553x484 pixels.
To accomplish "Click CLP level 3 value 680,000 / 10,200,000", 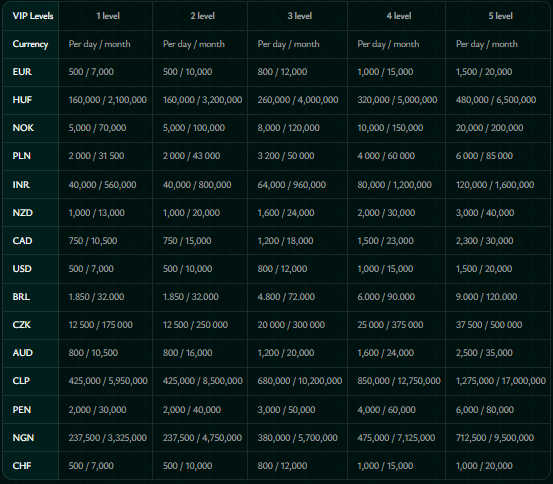I will click(299, 381).
